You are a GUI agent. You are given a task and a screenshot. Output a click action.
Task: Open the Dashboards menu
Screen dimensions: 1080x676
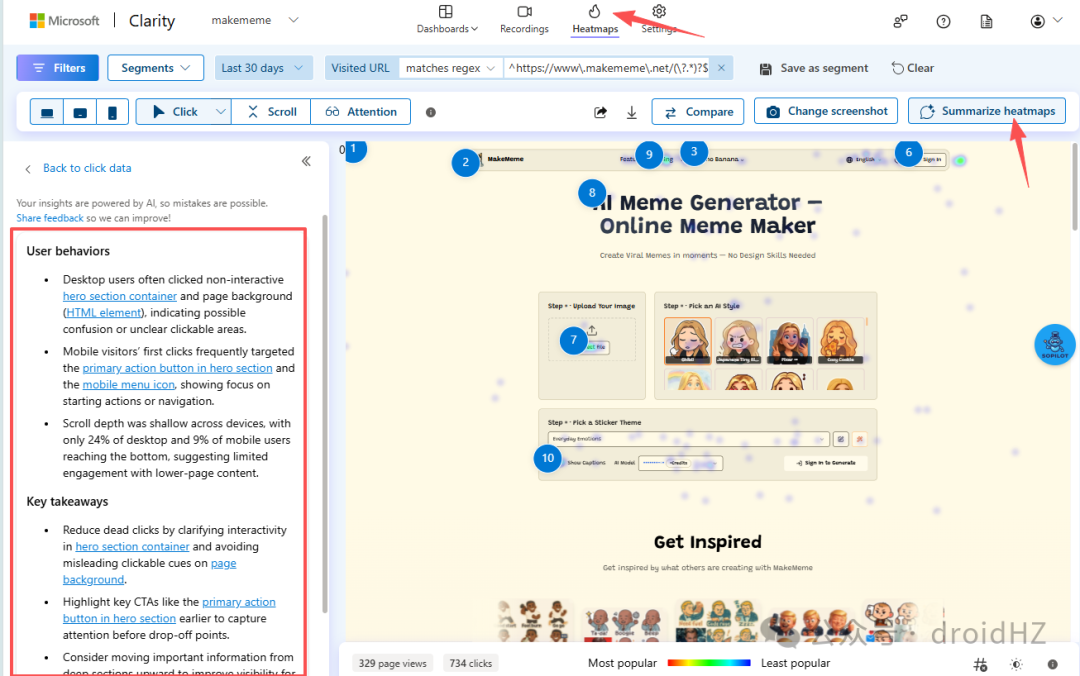pos(446,19)
